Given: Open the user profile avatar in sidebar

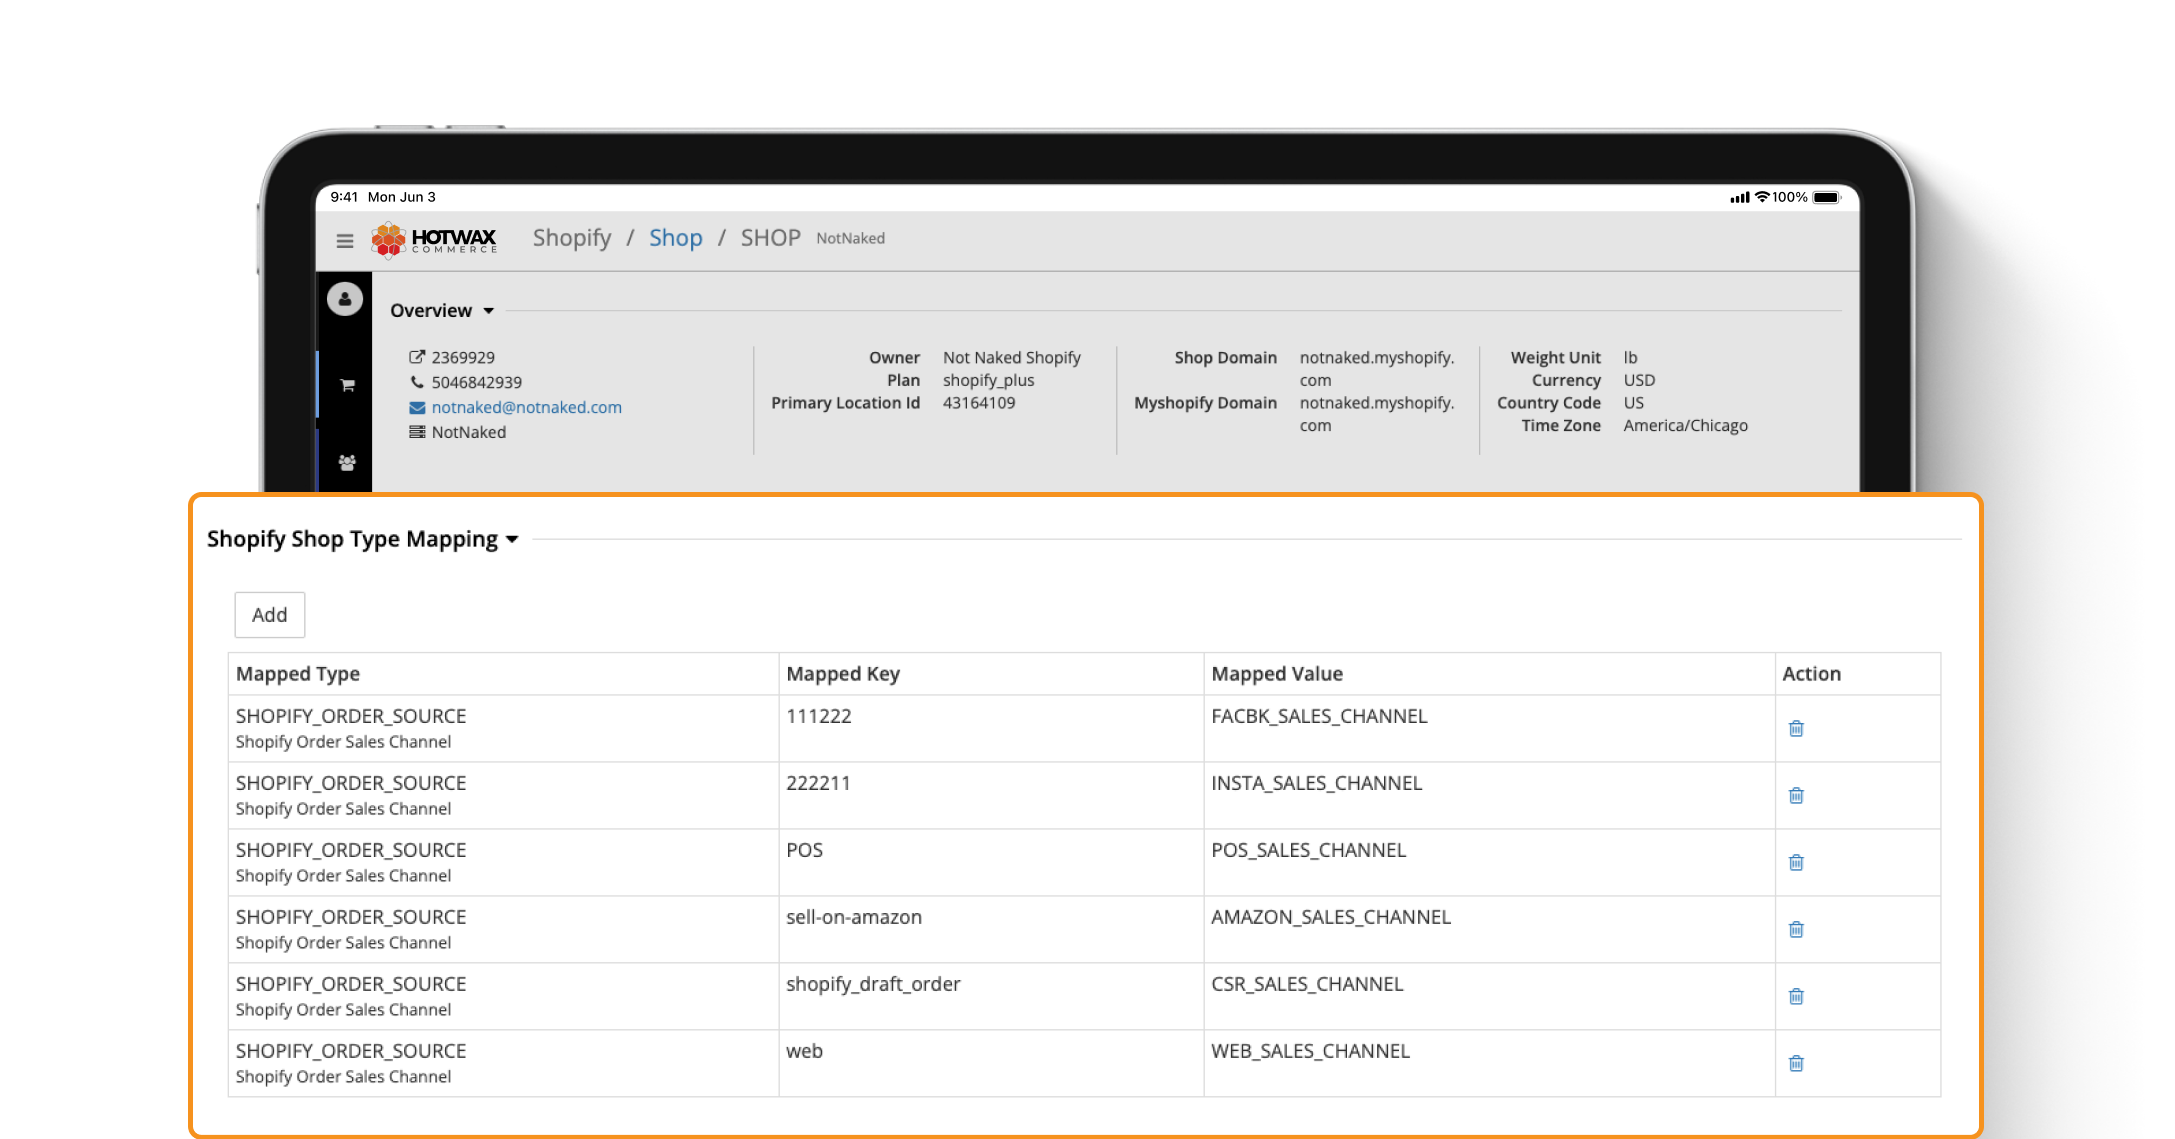Looking at the screenshot, I should click(x=345, y=299).
